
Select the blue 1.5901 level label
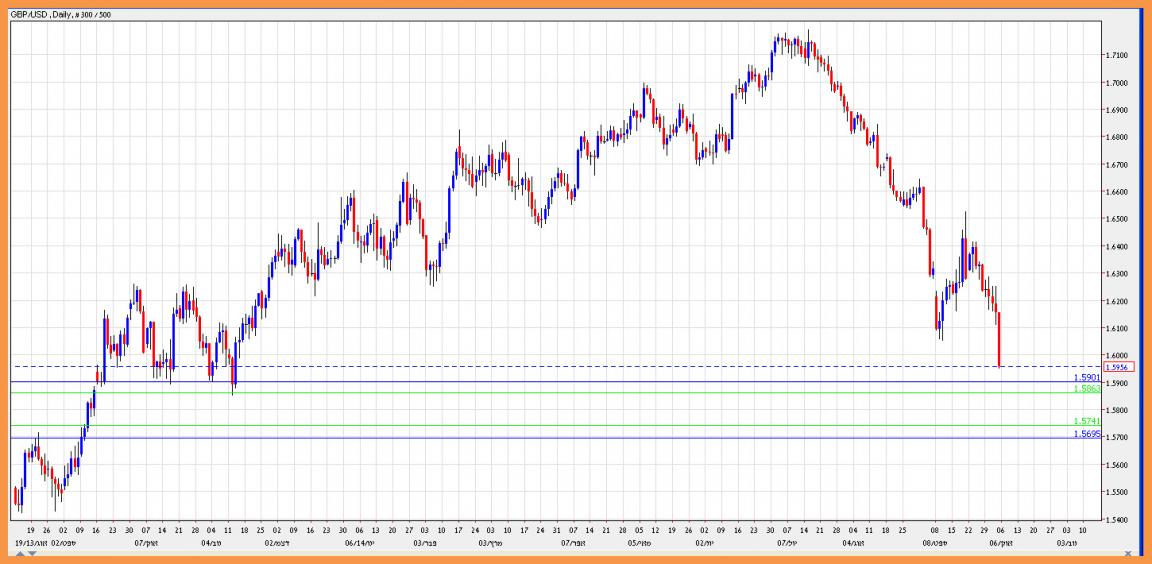pos(1087,378)
